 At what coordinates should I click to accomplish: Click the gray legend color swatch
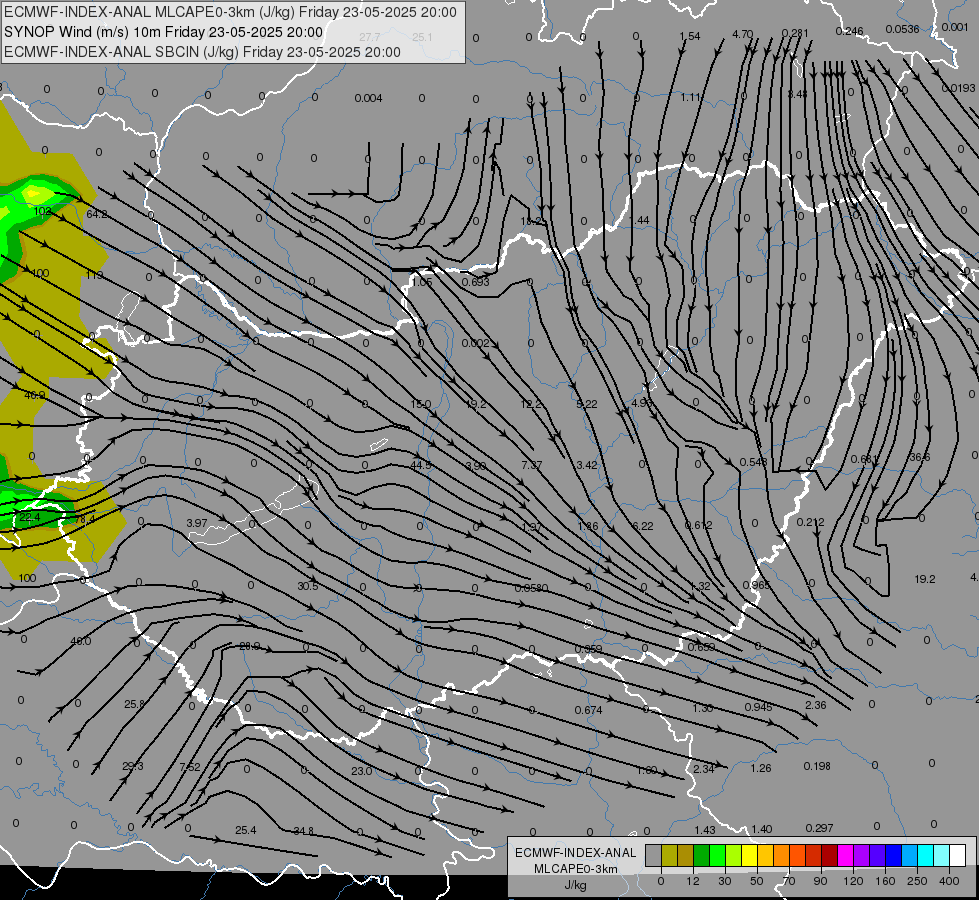tap(654, 856)
